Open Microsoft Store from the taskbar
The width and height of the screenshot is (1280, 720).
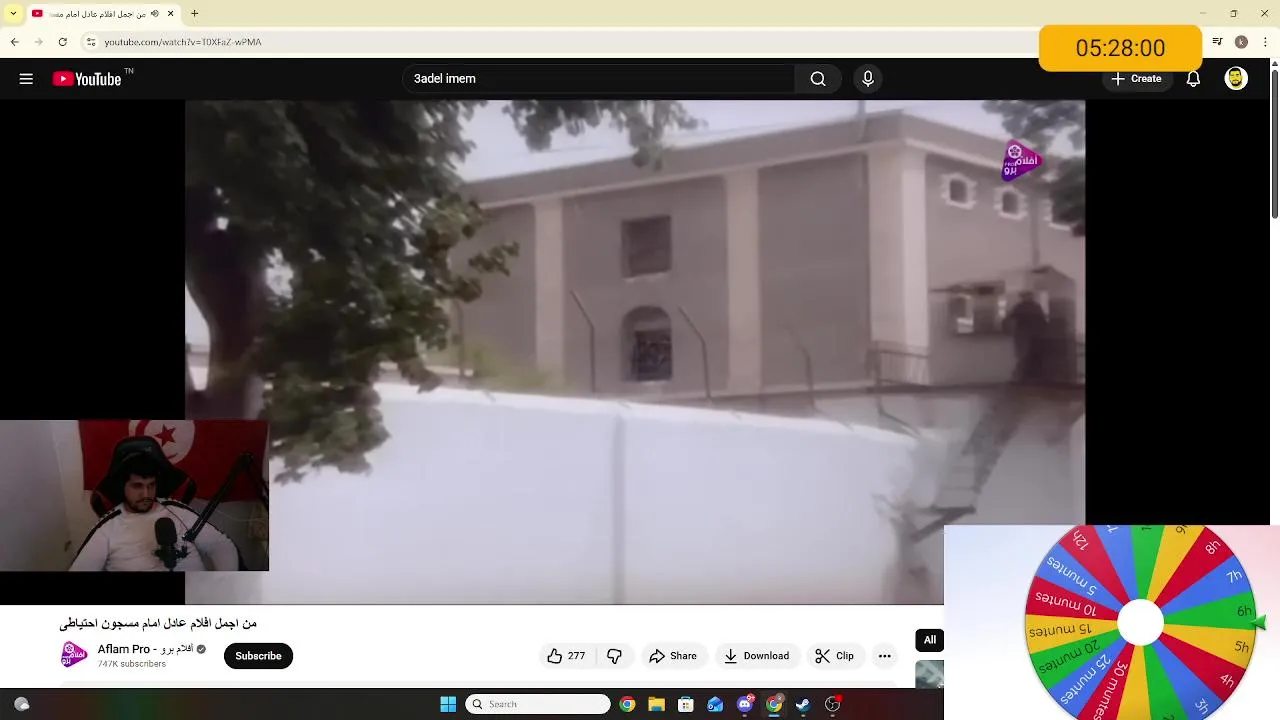click(x=685, y=704)
